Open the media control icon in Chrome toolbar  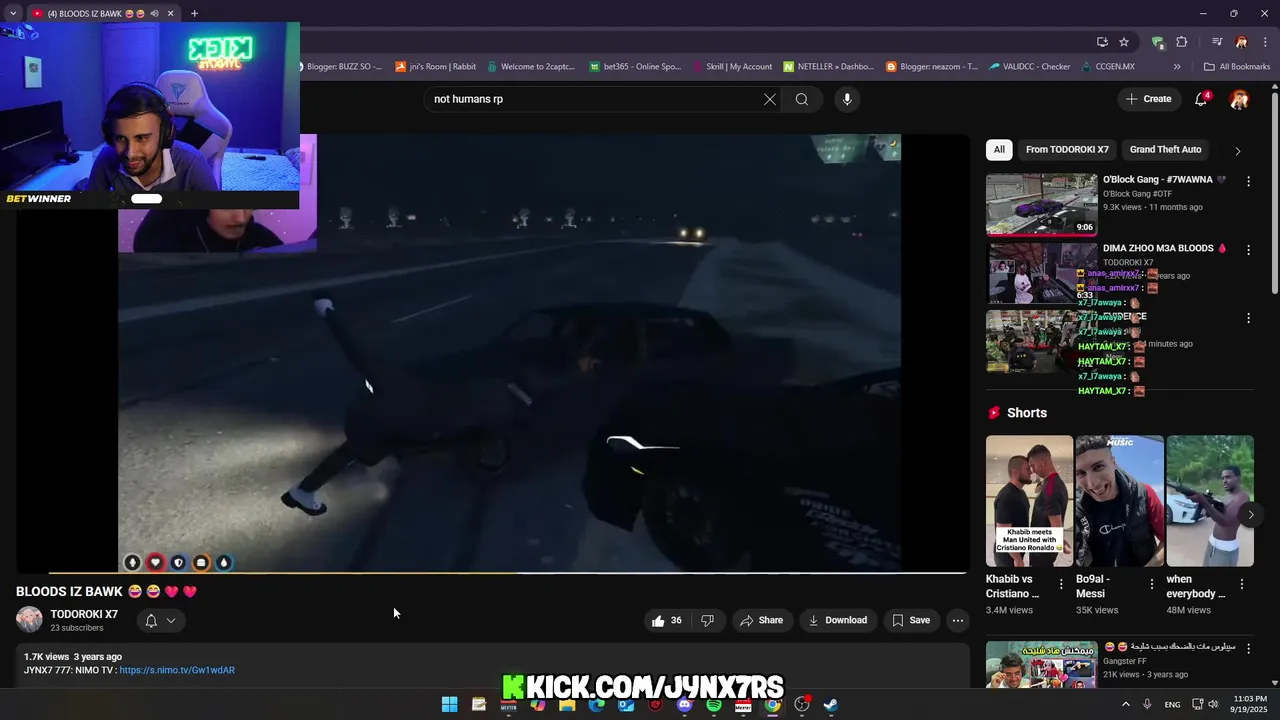(x=1217, y=42)
